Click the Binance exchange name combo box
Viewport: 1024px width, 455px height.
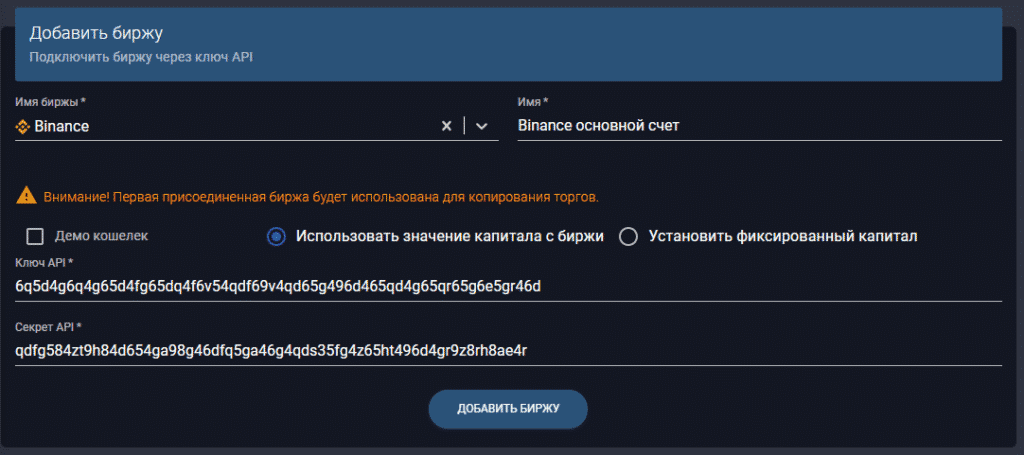click(x=257, y=126)
